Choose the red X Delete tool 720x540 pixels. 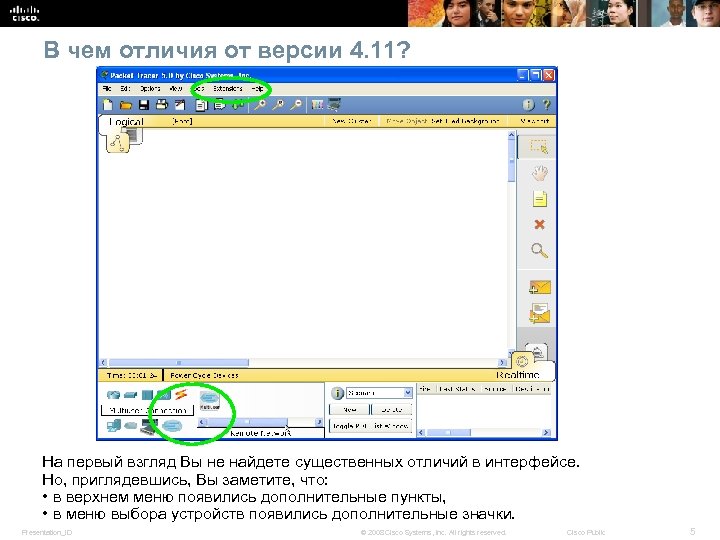pyautogui.click(x=540, y=225)
